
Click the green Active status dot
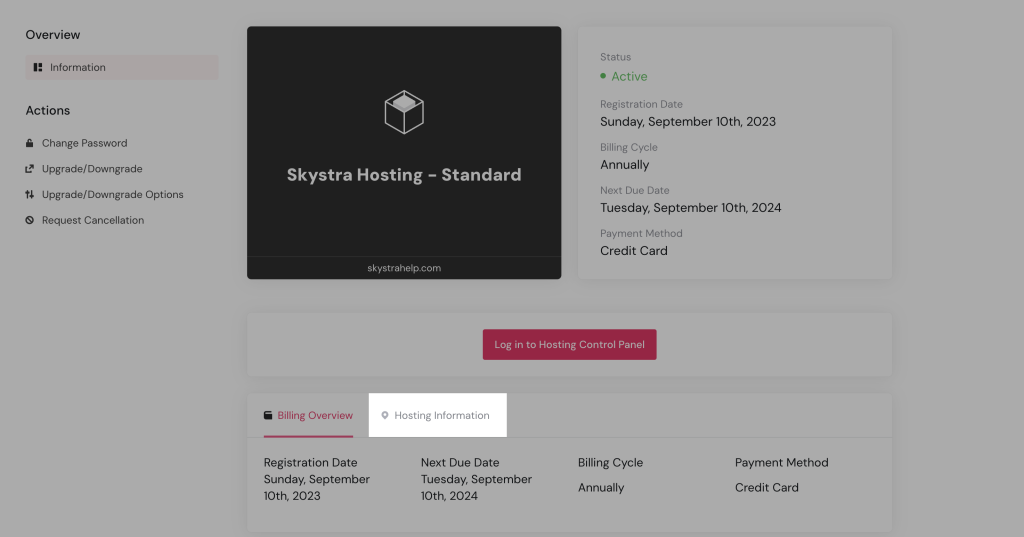603,77
